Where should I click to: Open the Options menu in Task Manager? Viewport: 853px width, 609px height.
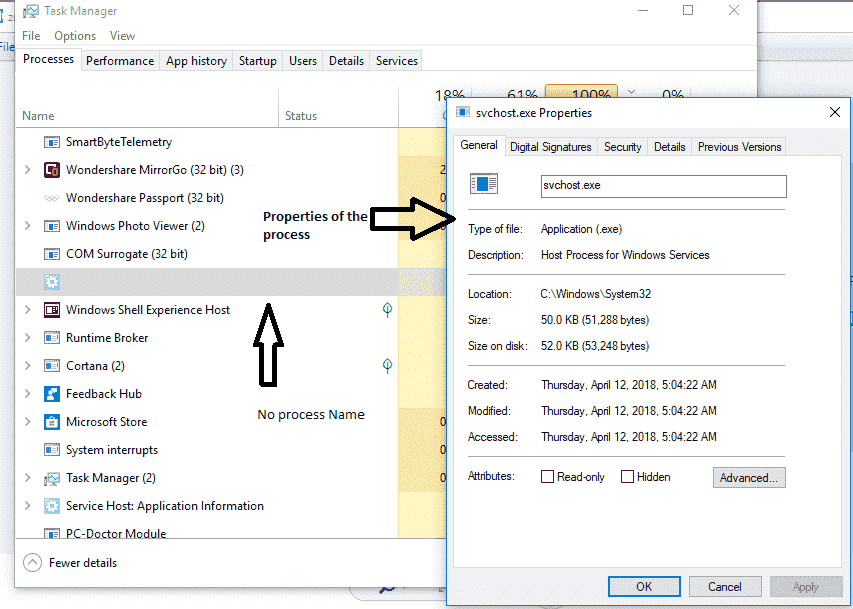[75, 36]
